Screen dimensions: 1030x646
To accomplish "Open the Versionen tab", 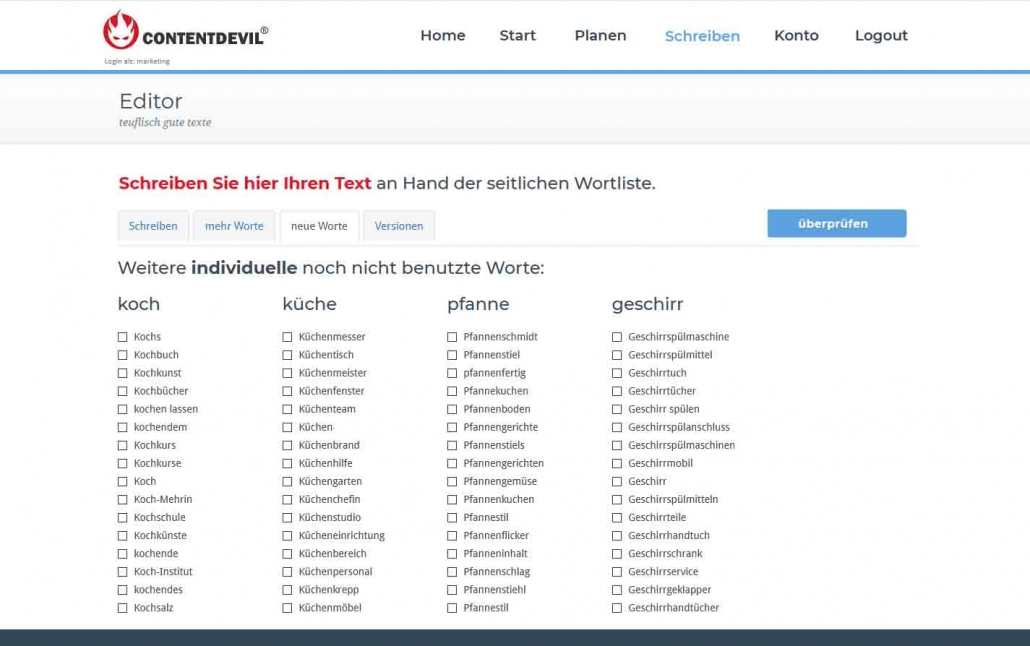I will point(399,226).
